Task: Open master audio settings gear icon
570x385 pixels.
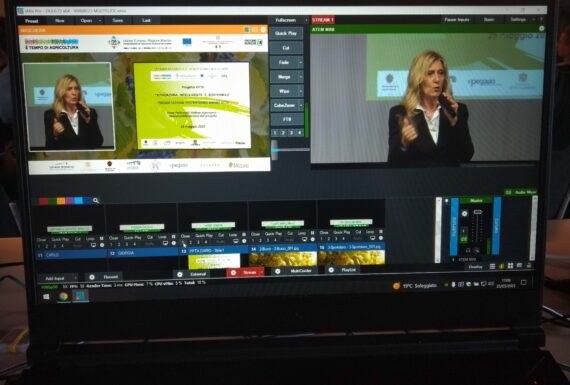Action: point(464,214)
